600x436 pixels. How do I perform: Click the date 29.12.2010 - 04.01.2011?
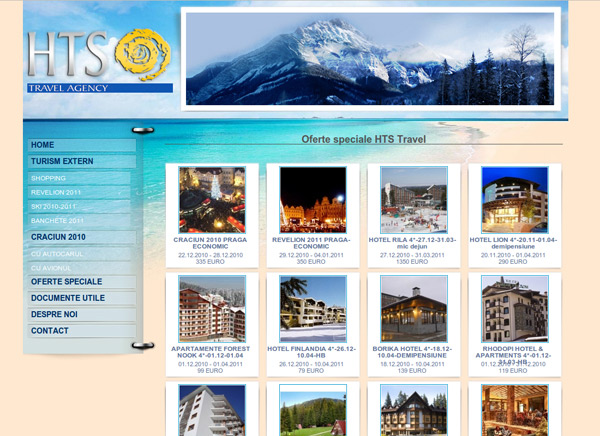[x=311, y=255]
